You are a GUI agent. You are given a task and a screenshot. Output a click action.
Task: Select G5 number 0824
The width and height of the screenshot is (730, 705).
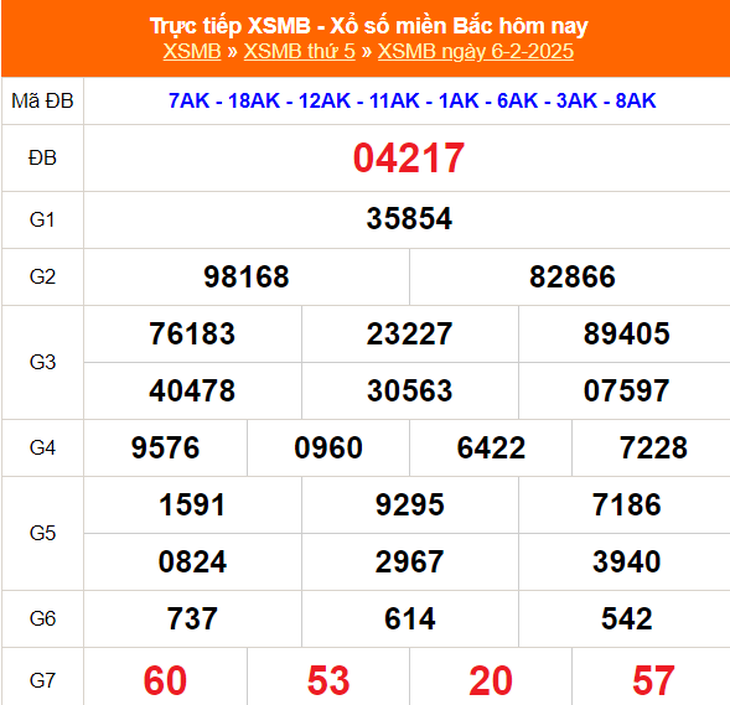click(192, 561)
